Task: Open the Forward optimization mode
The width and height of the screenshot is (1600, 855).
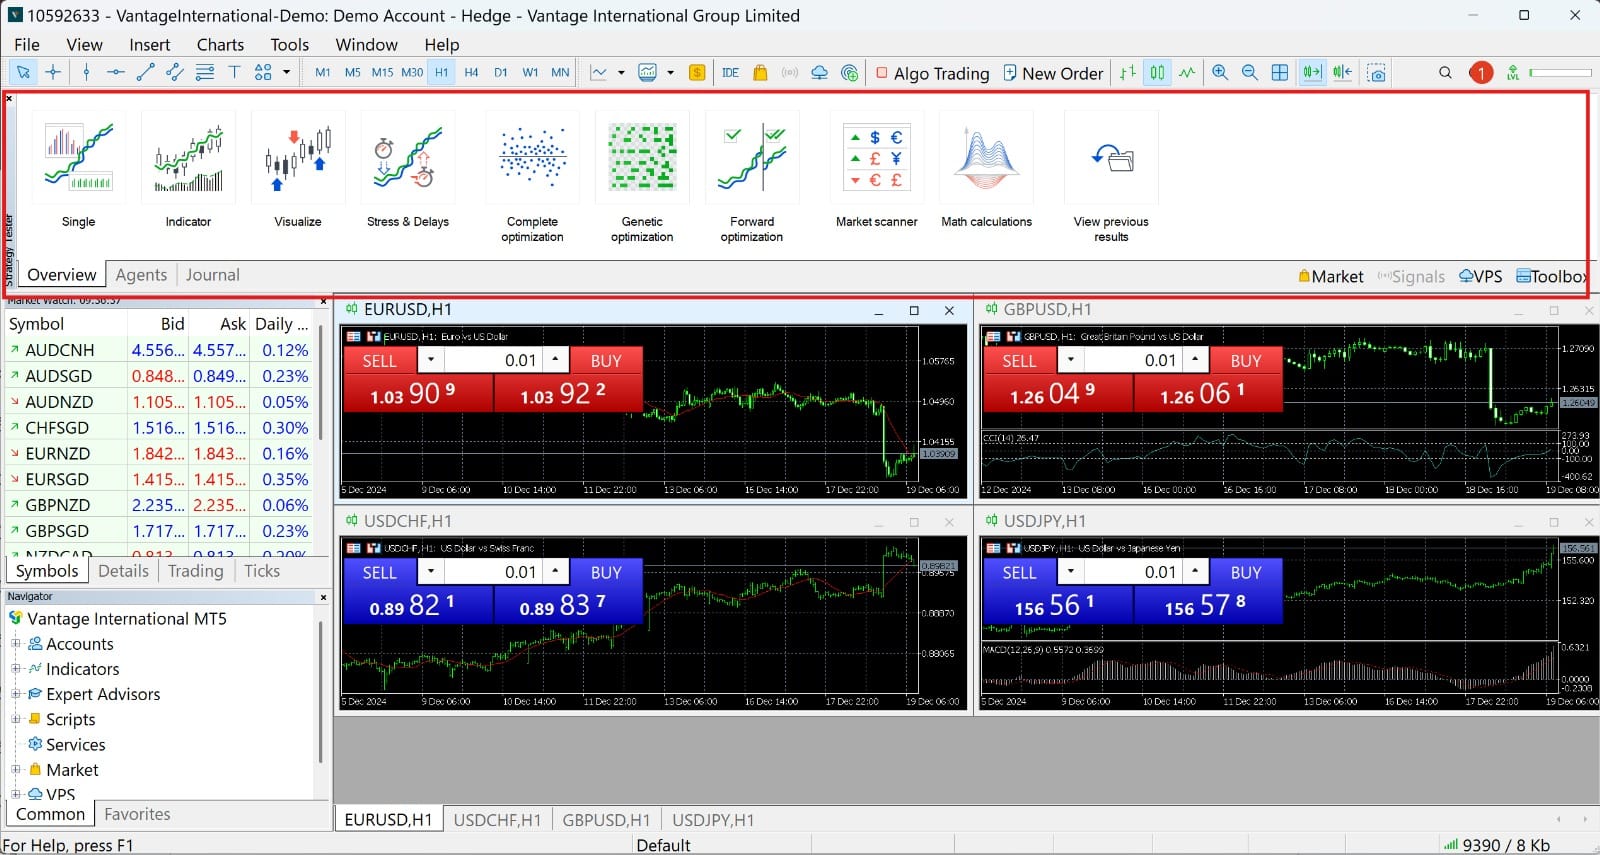Action: (752, 160)
